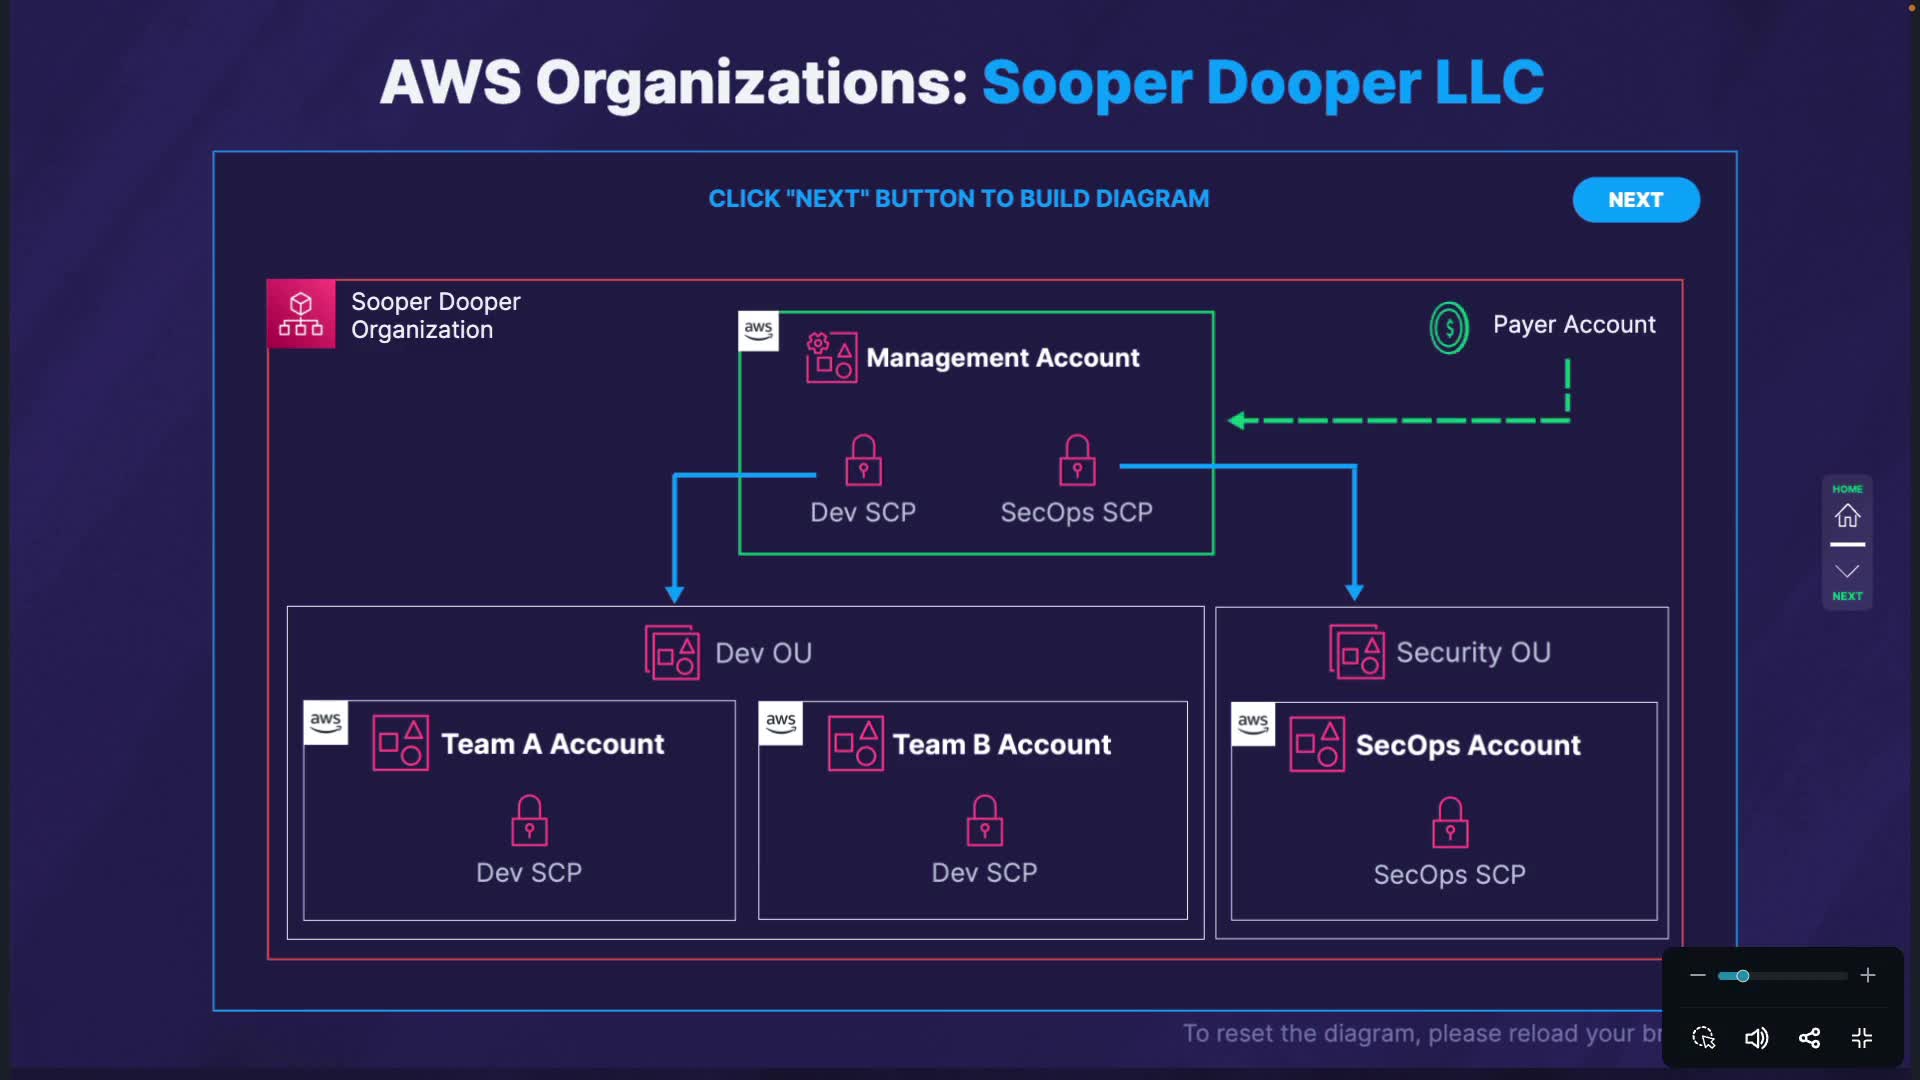Click the Management Account heading
Screen dimensions: 1920x1080
point(1002,358)
